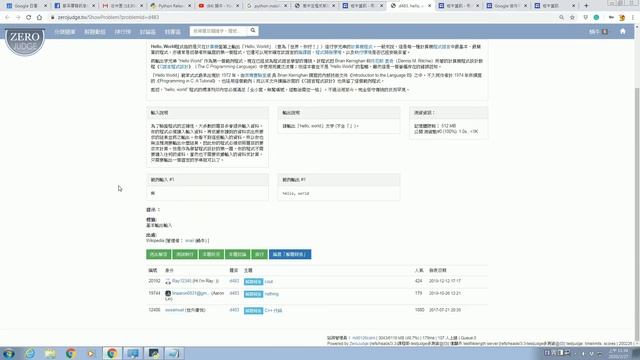640x360 pixels.
Task: Click the ZeroJudge logo
Action: pos(25,42)
